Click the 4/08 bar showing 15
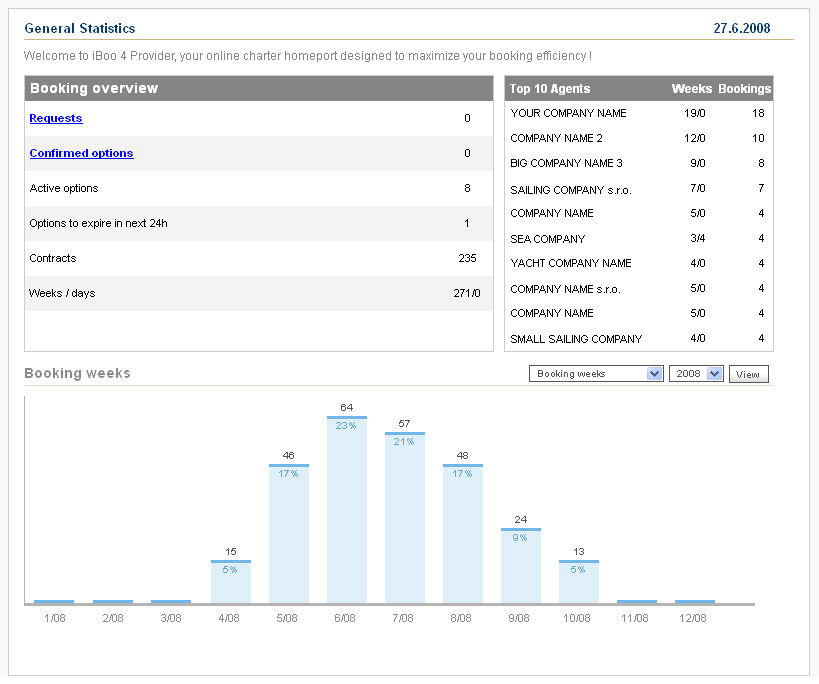The width and height of the screenshot is (819, 684). (x=230, y=582)
